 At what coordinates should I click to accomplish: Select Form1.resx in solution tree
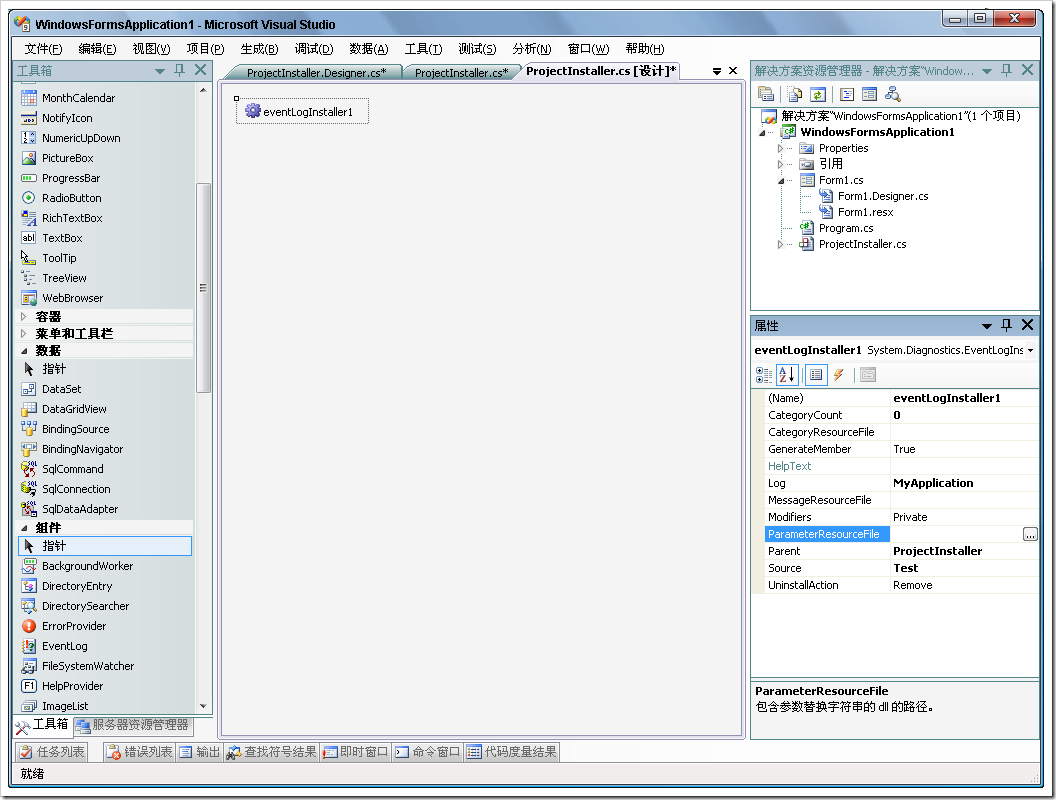point(865,212)
